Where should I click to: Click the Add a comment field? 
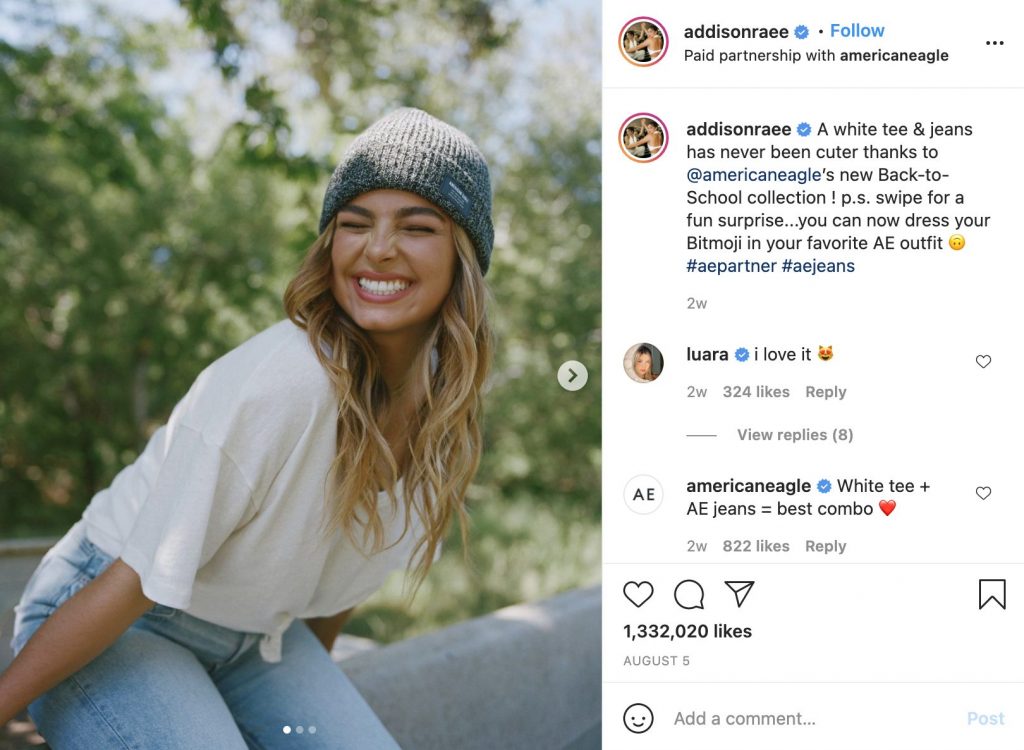point(800,718)
